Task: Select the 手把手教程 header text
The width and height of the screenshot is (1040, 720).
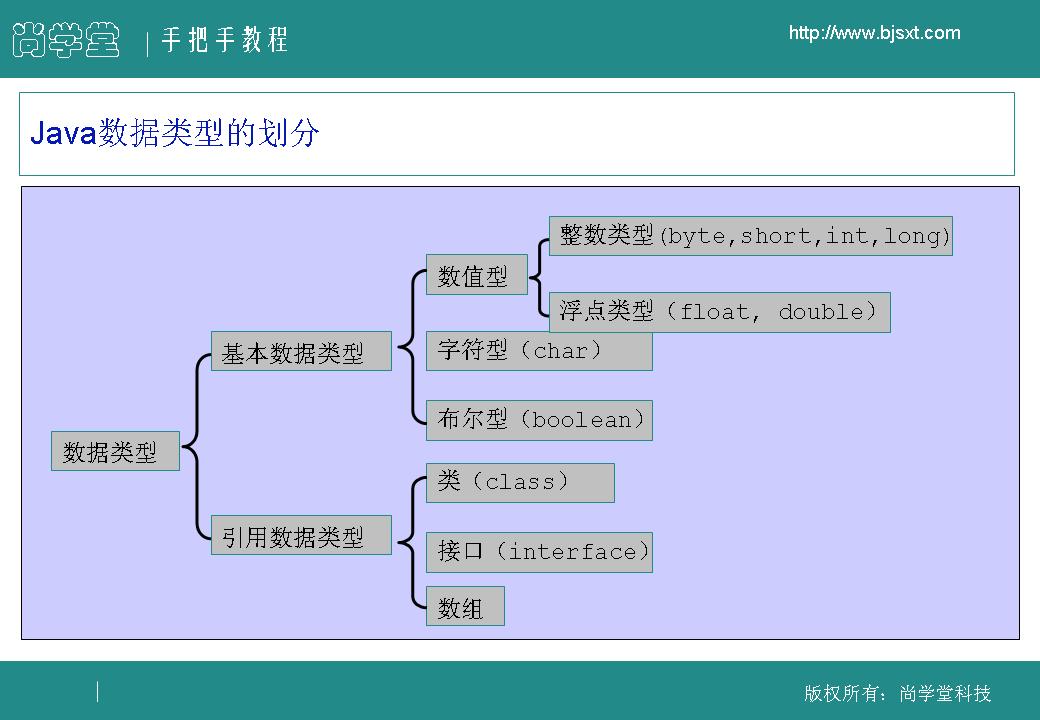Action: coord(225,40)
